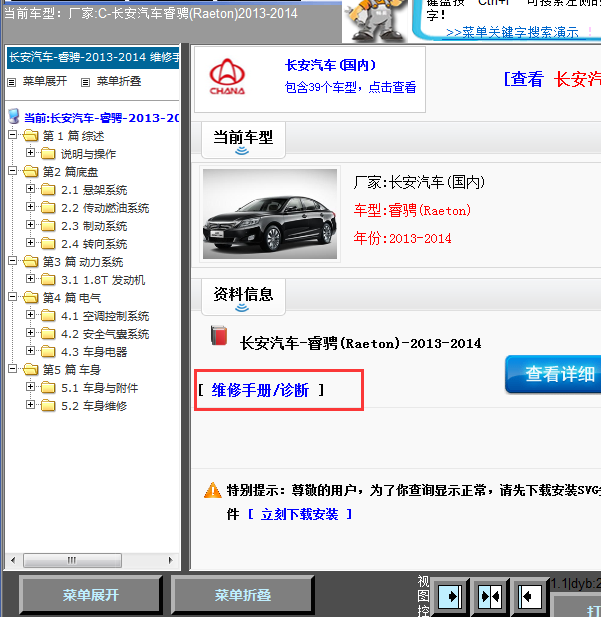
Task: Open the 维修手册/诊断 link
Action: tap(260, 390)
